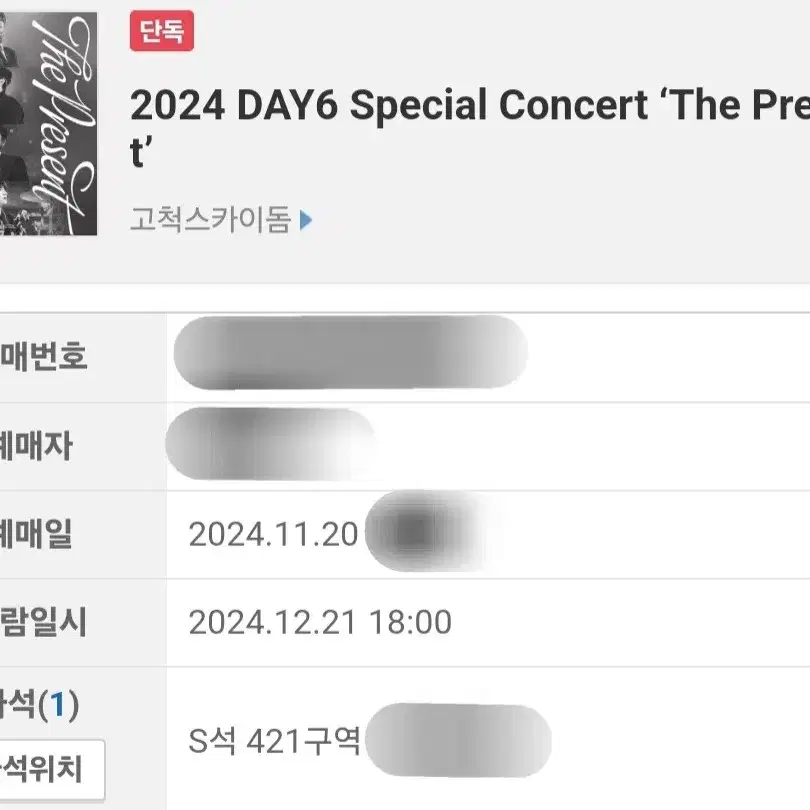Click the 예매일 row label
810x810 pixels.
pyautogui.click(x=36, y=534)
